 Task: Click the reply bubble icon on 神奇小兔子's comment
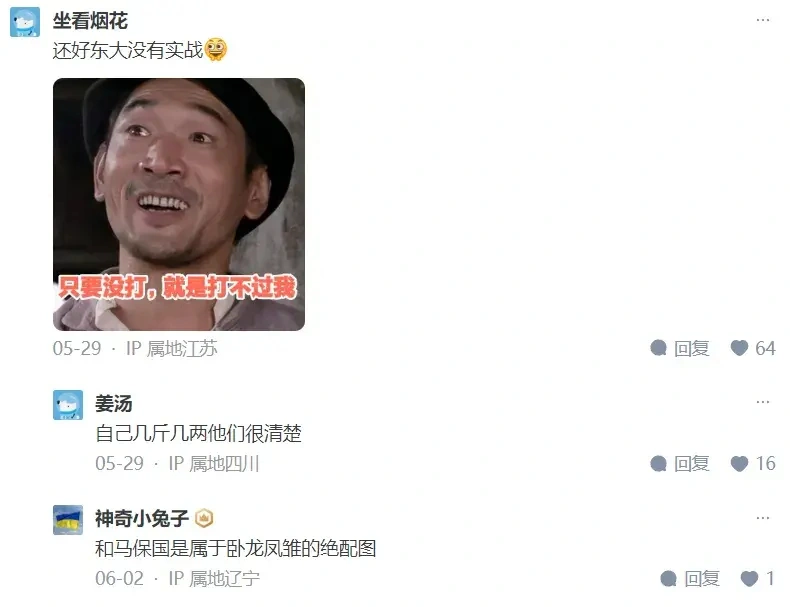(x=669, y=578)
